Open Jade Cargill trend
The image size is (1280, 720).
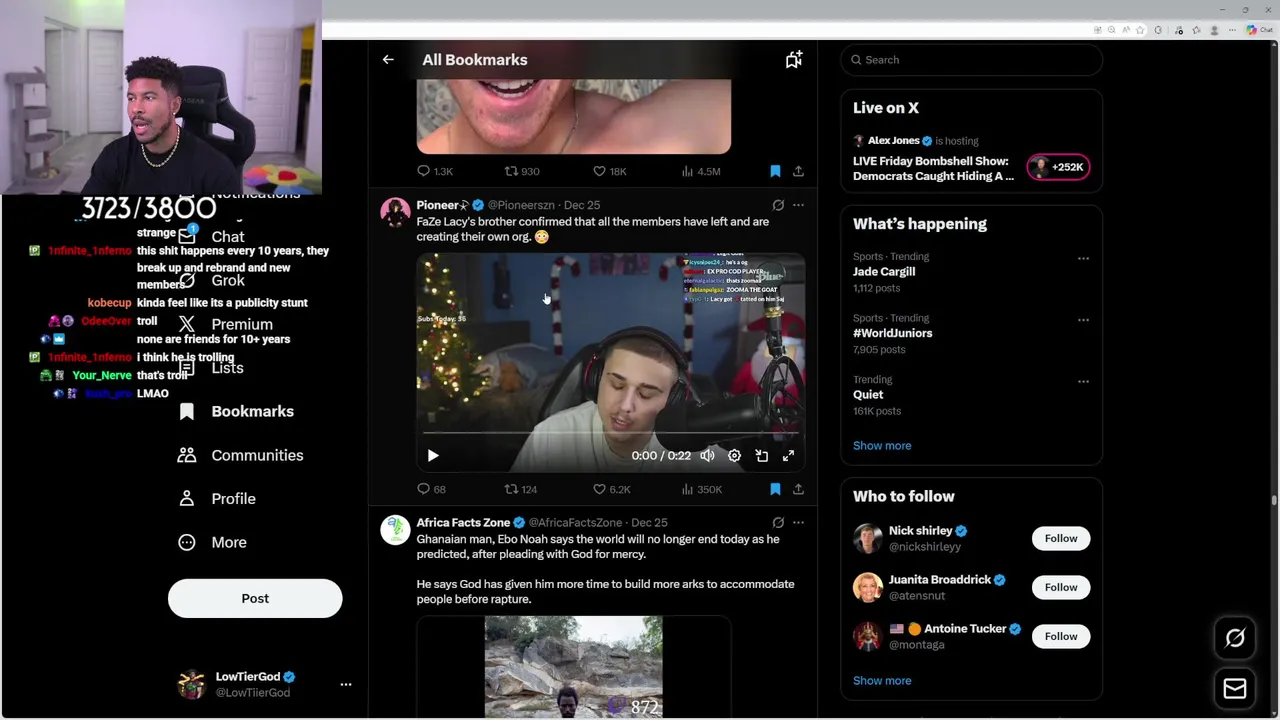coord(883,271)
